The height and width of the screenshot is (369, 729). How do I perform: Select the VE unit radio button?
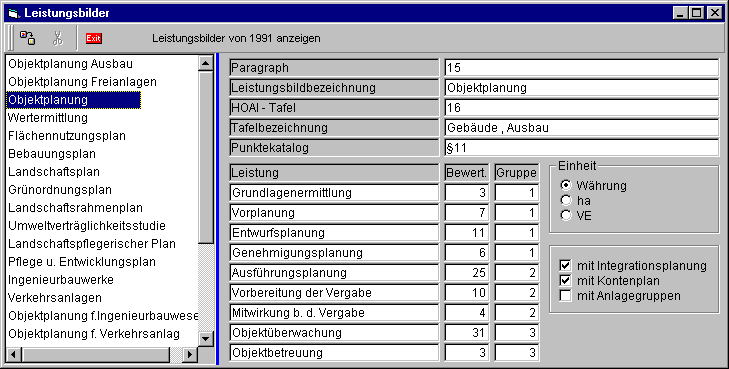566,215
